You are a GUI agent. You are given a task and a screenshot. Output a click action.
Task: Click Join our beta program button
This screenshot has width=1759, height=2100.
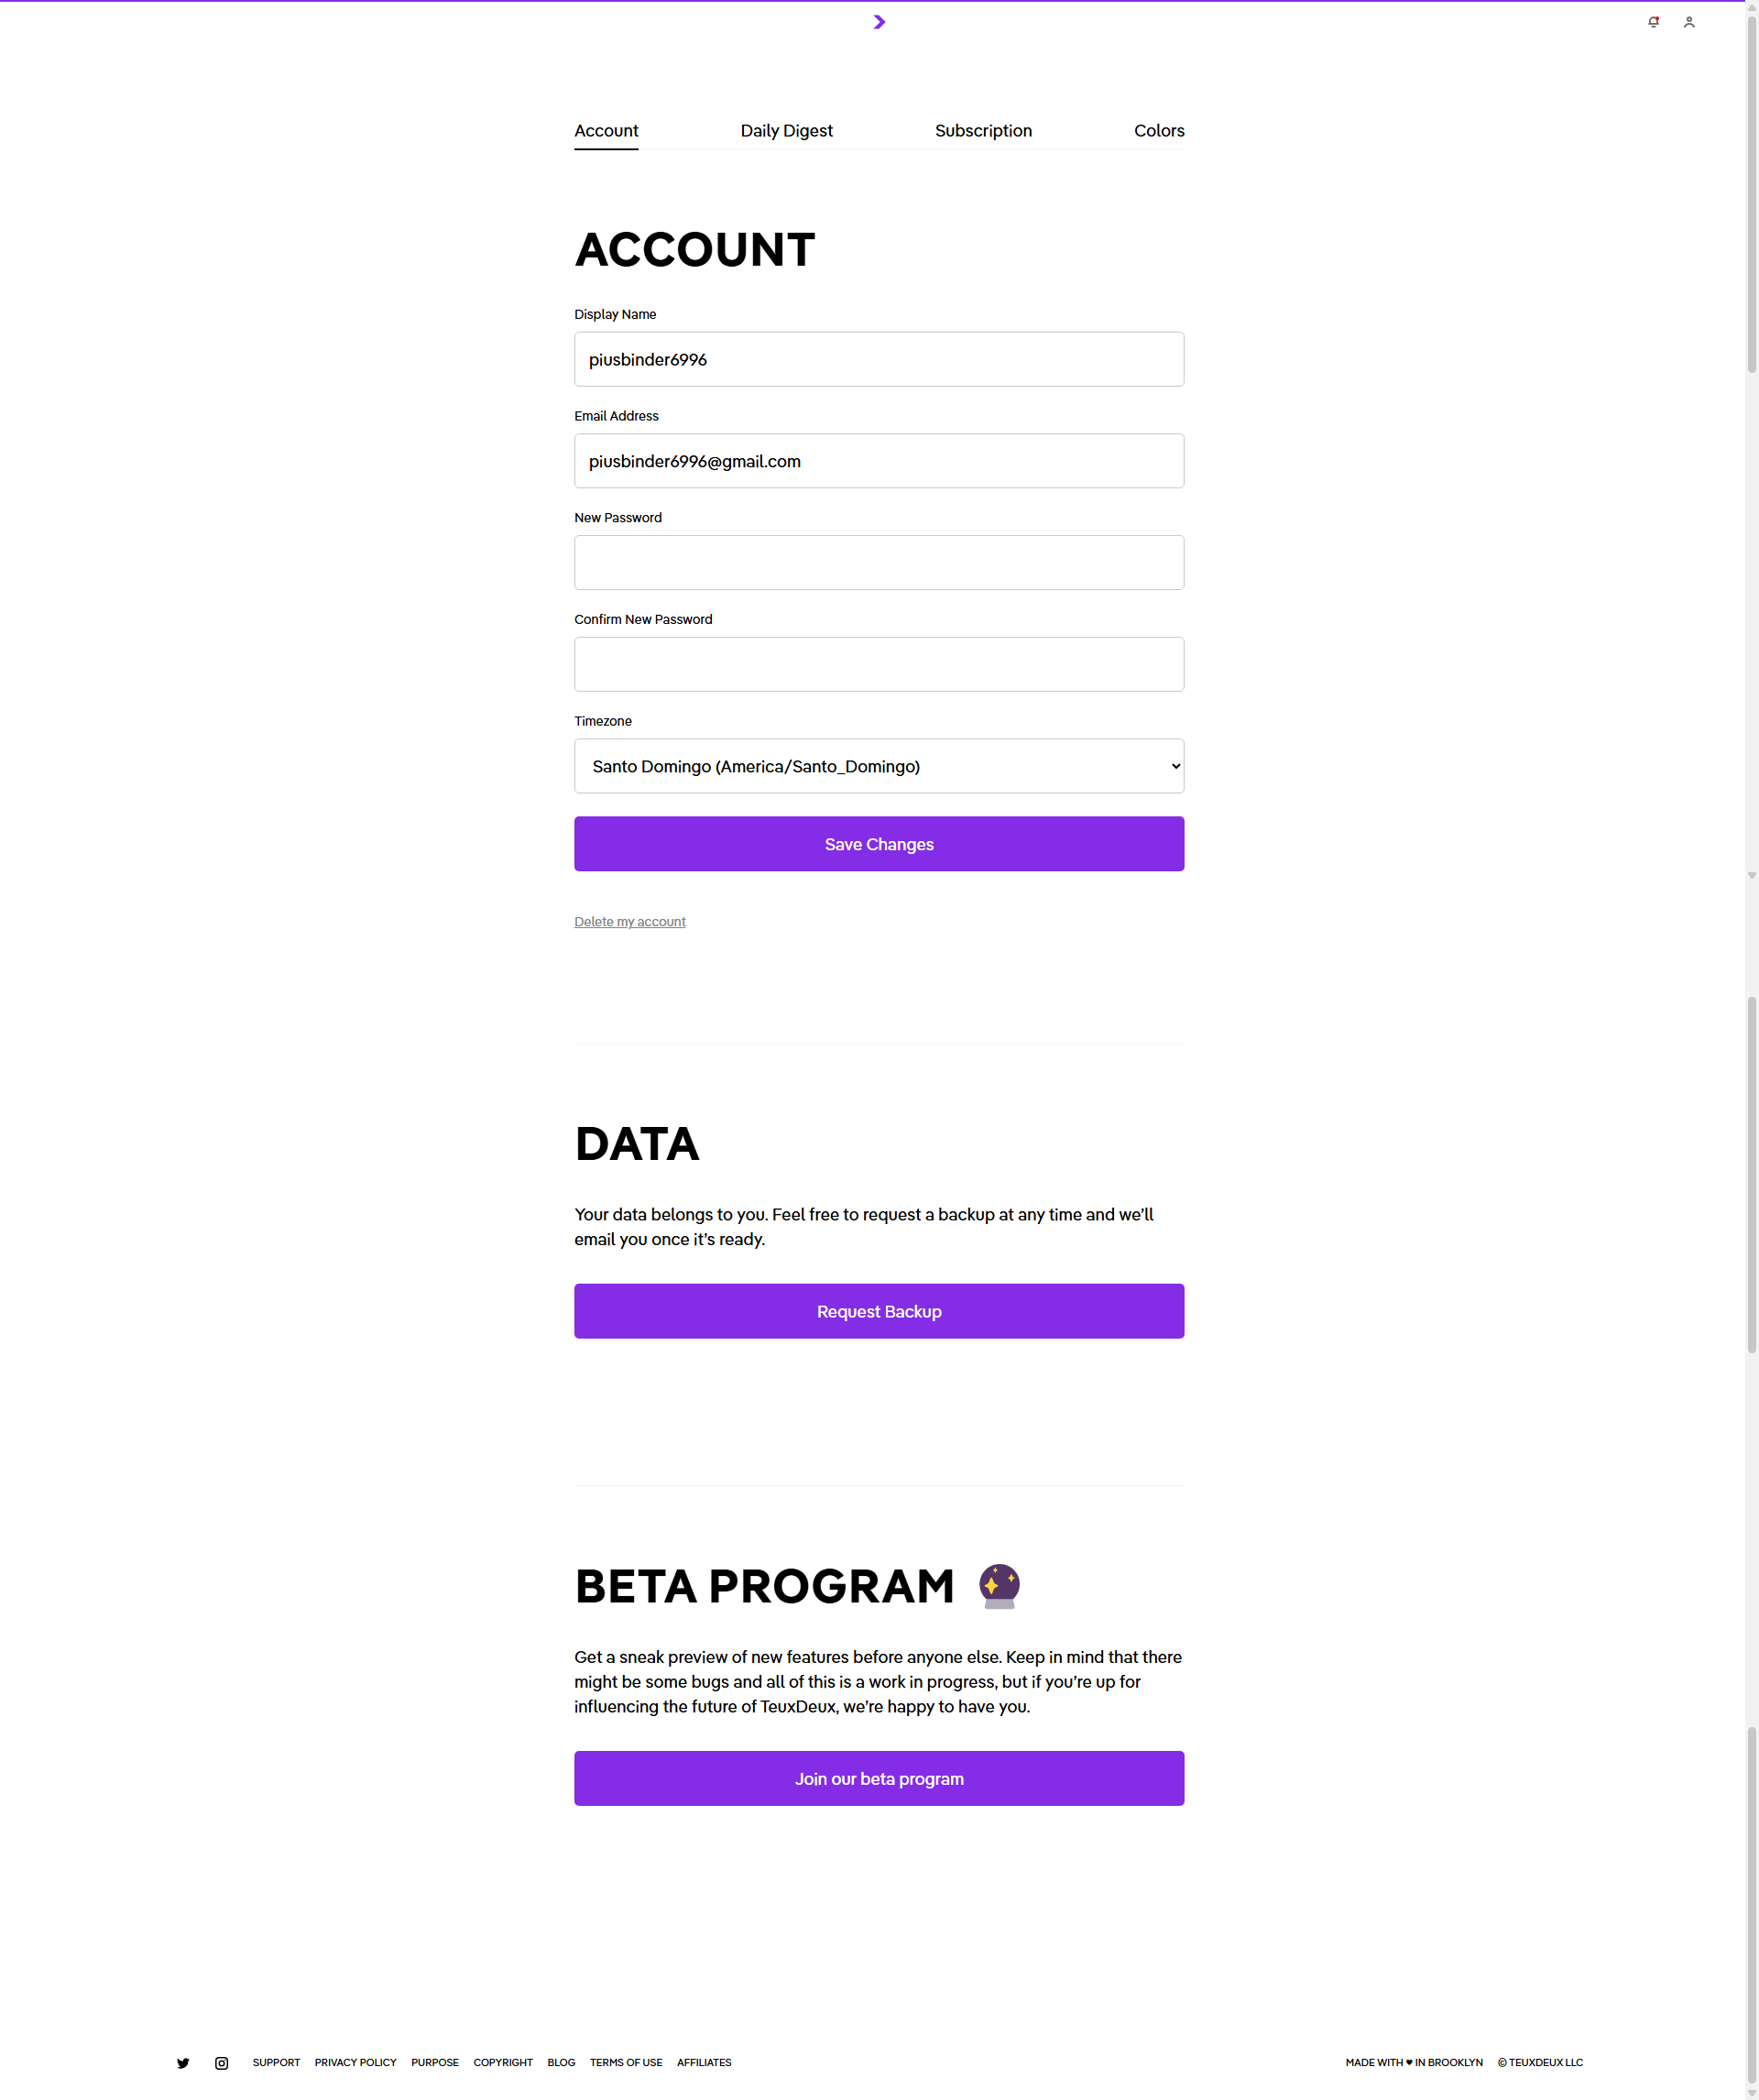[x=879, y=1778]
